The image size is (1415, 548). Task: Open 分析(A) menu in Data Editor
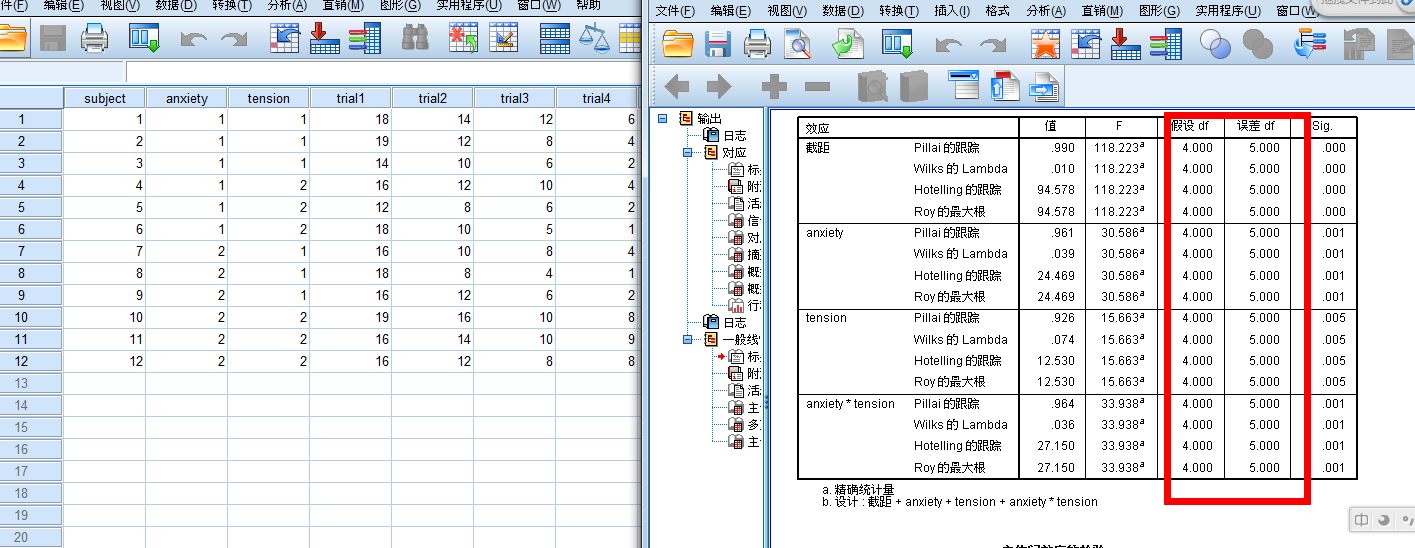[x=287, y=5]
